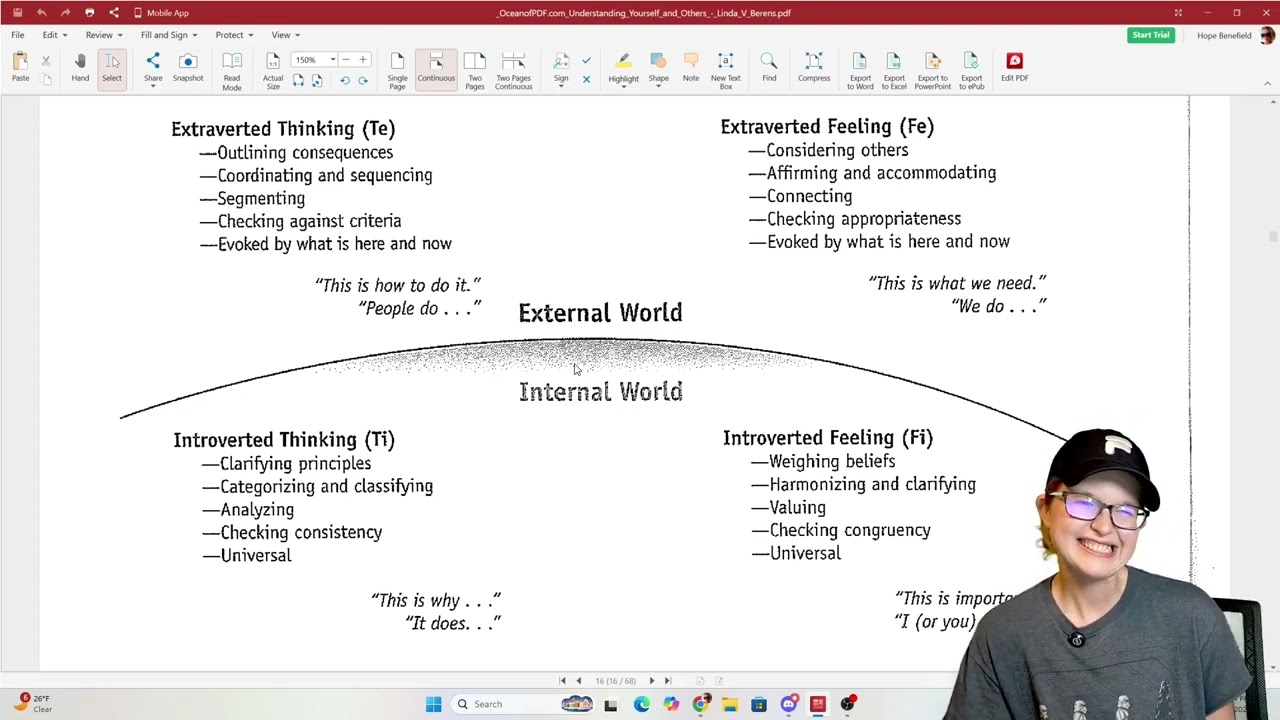Open the File menu

pos(18,35)
